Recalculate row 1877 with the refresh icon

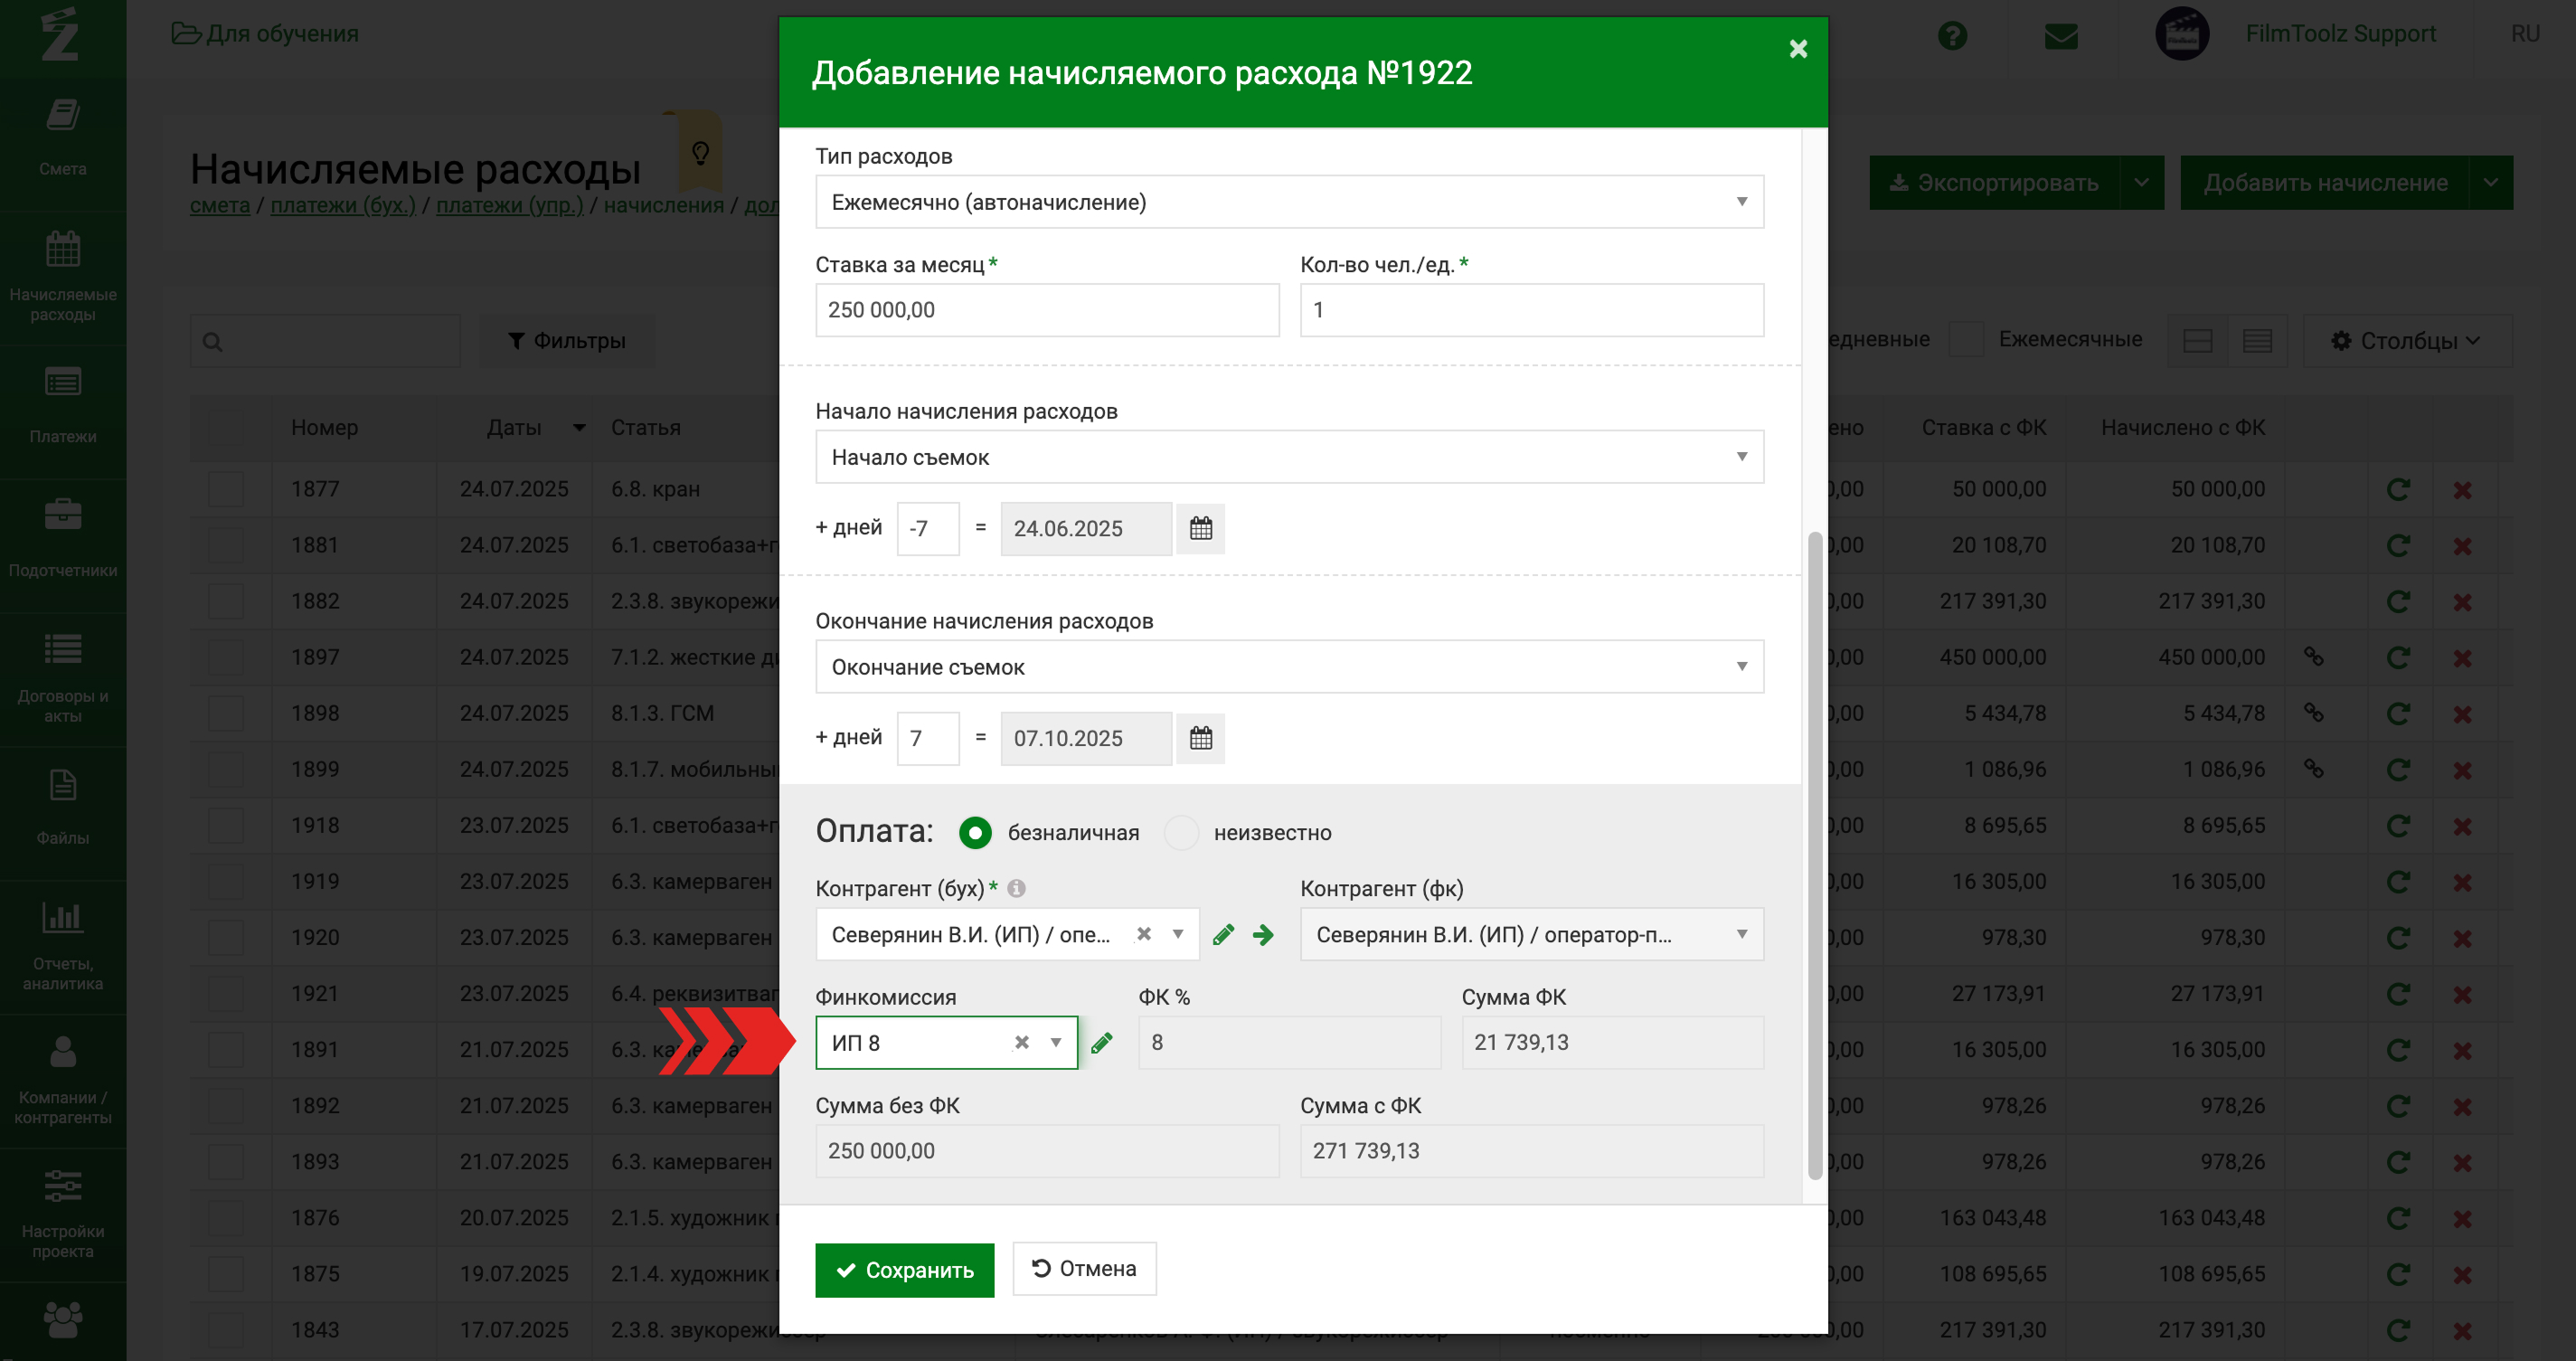coord(2398,489)
